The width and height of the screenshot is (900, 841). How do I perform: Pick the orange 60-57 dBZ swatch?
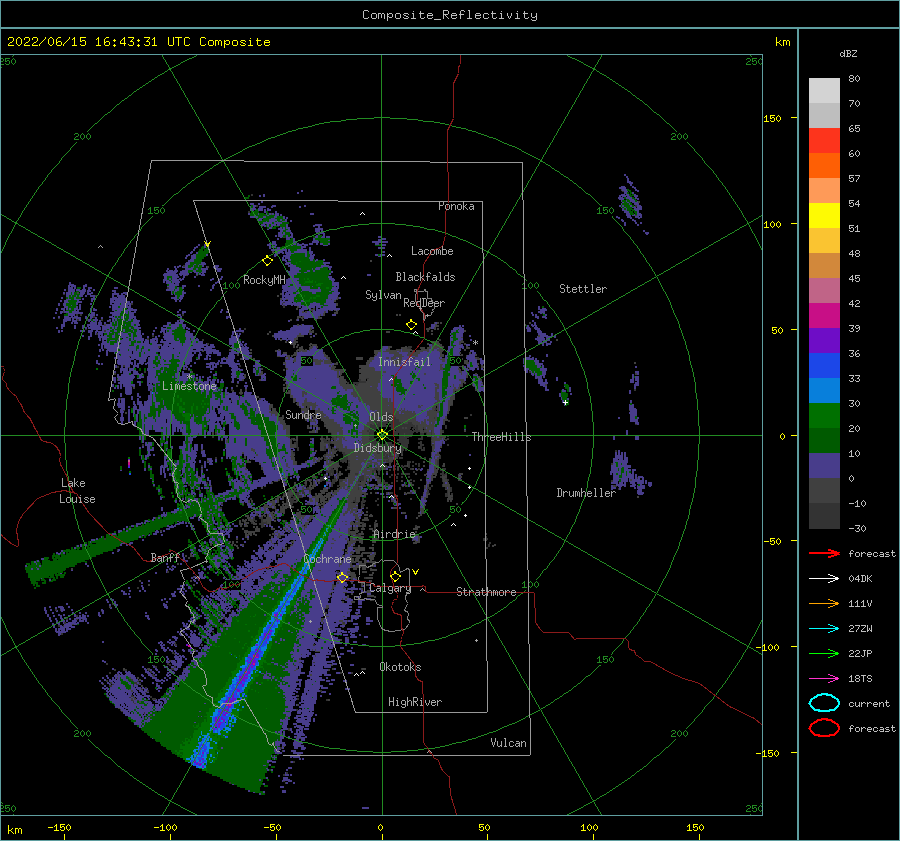coord(824,165)
